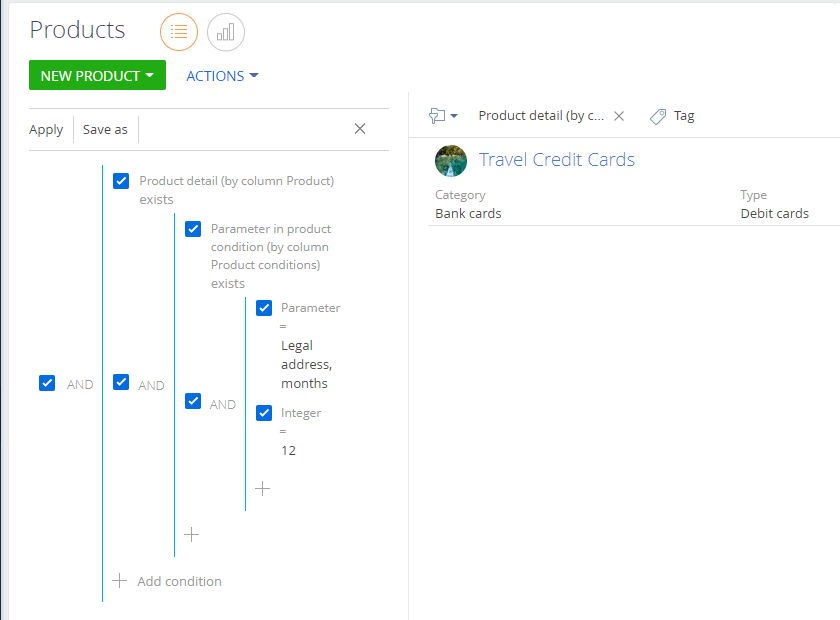
Task: Clear the filter using the X icon
Action: [359, 129]
